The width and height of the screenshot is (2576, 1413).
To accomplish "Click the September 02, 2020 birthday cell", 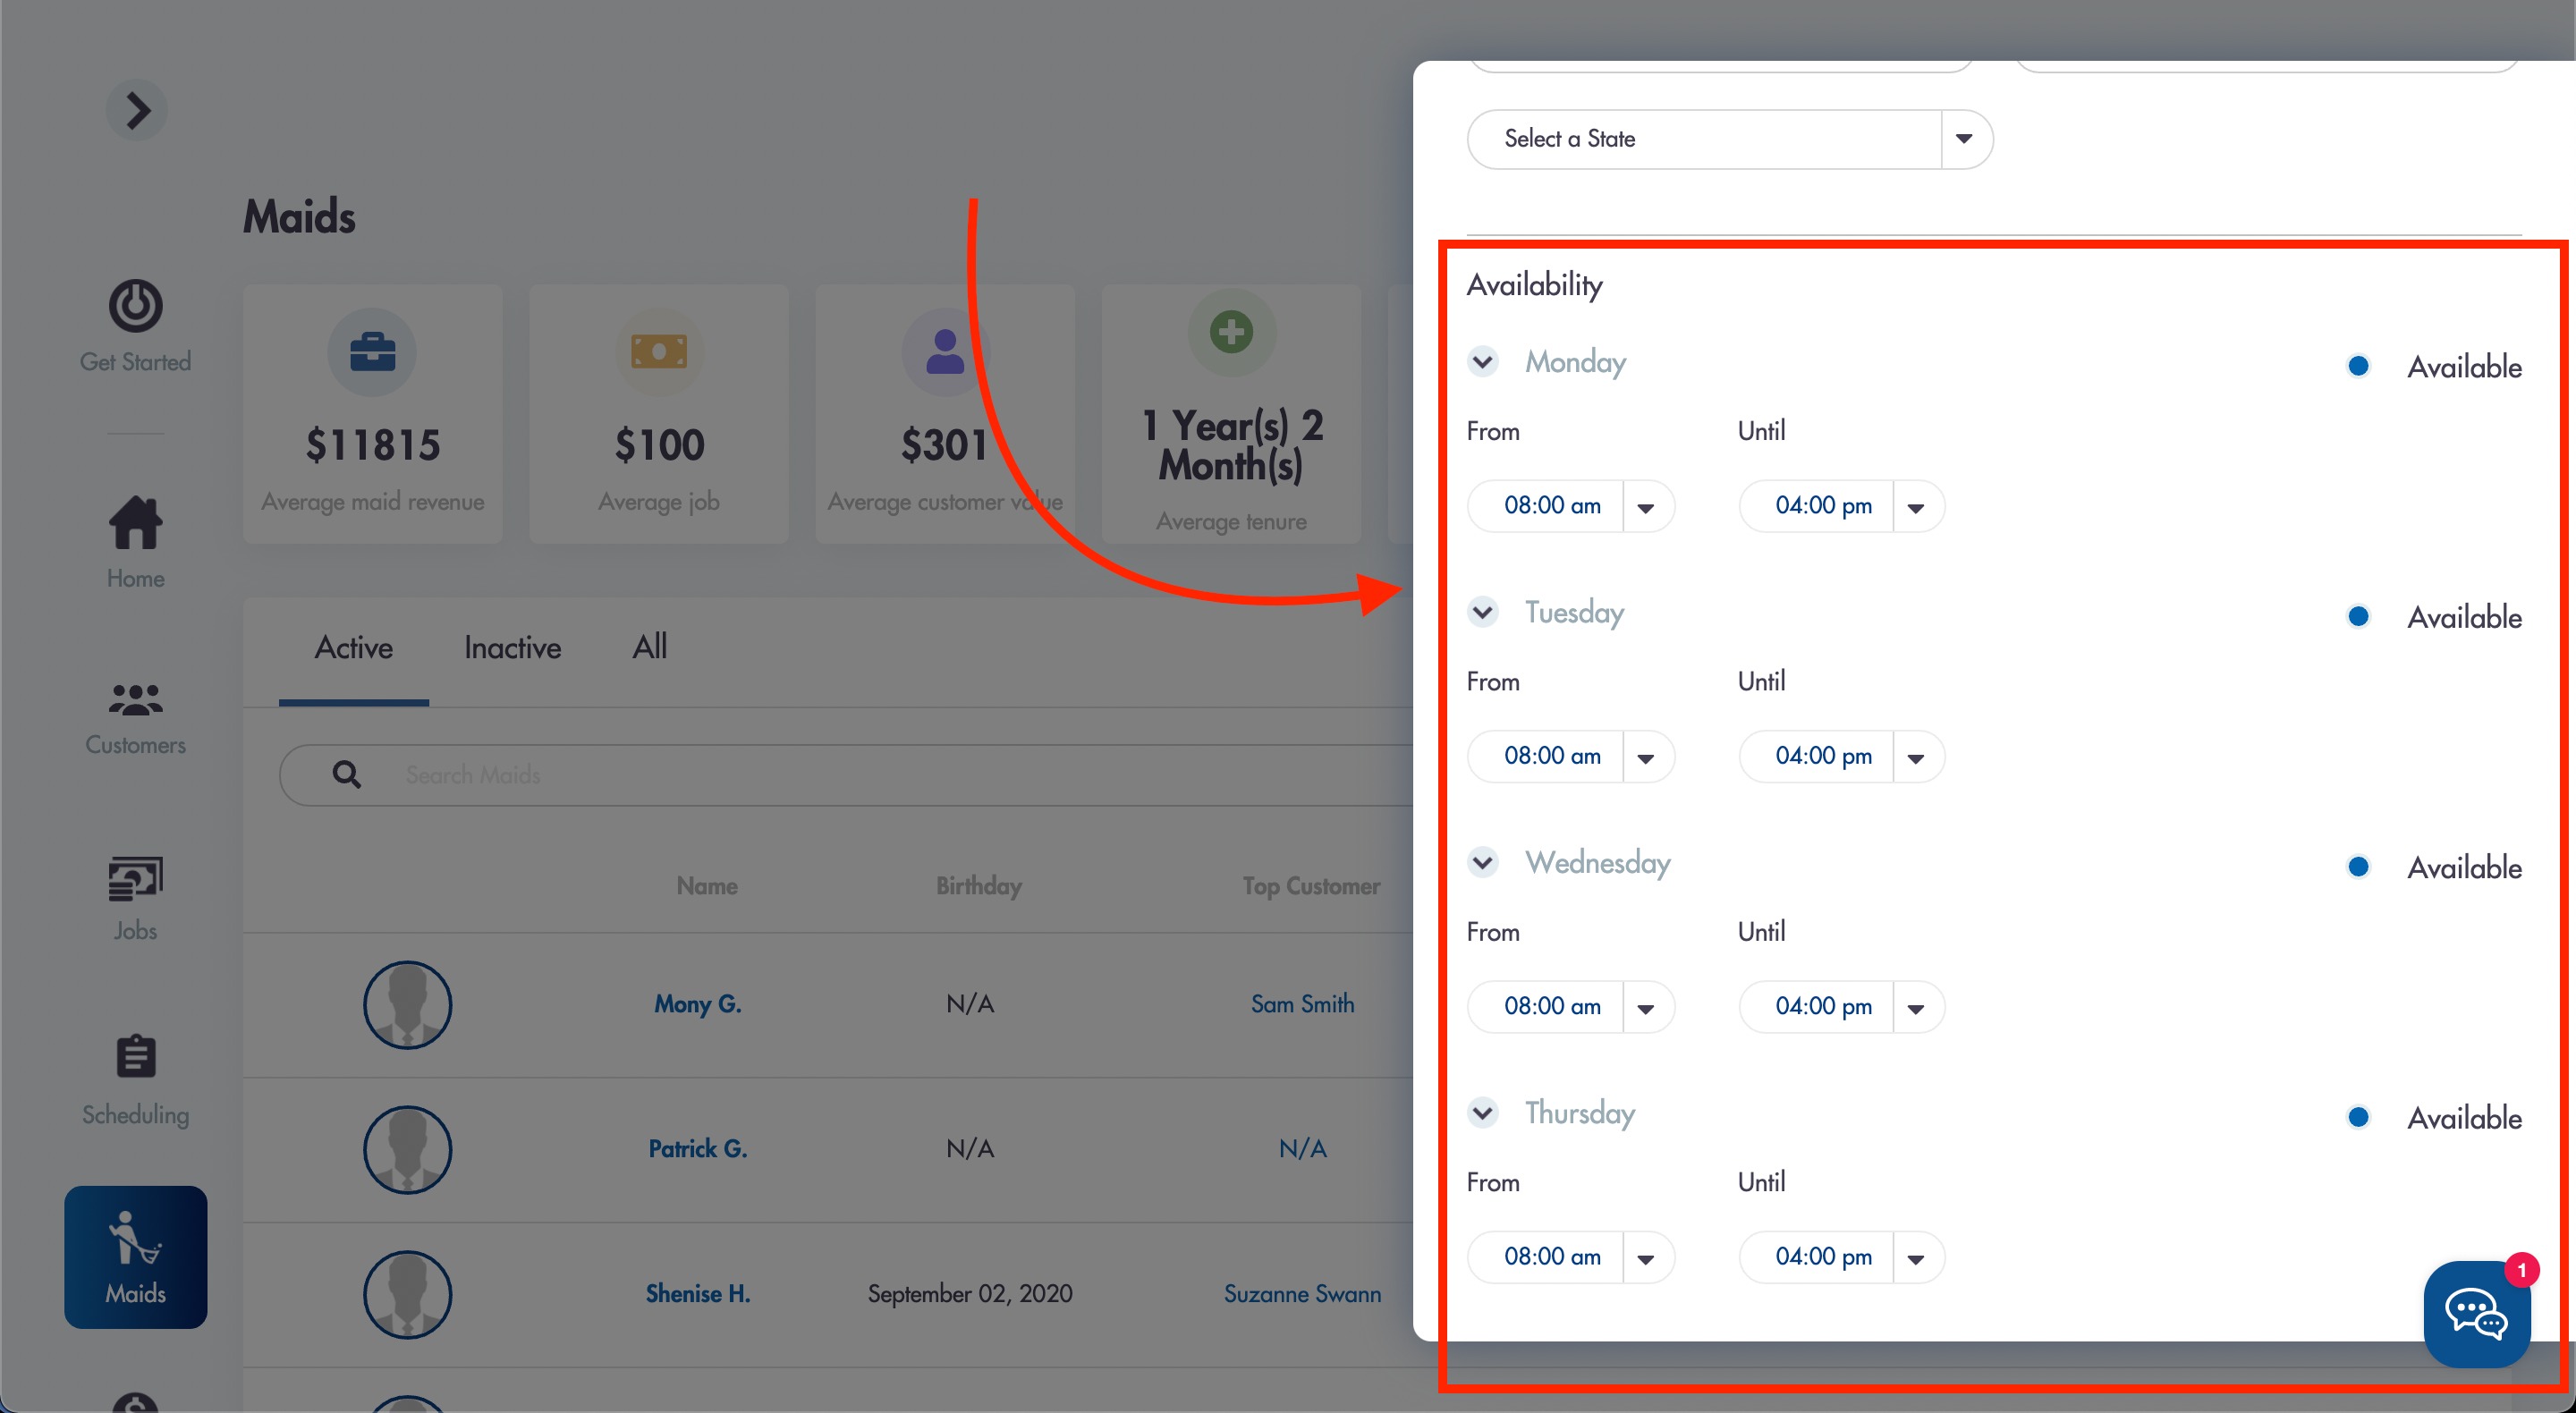I will (x=970, y=1294).
